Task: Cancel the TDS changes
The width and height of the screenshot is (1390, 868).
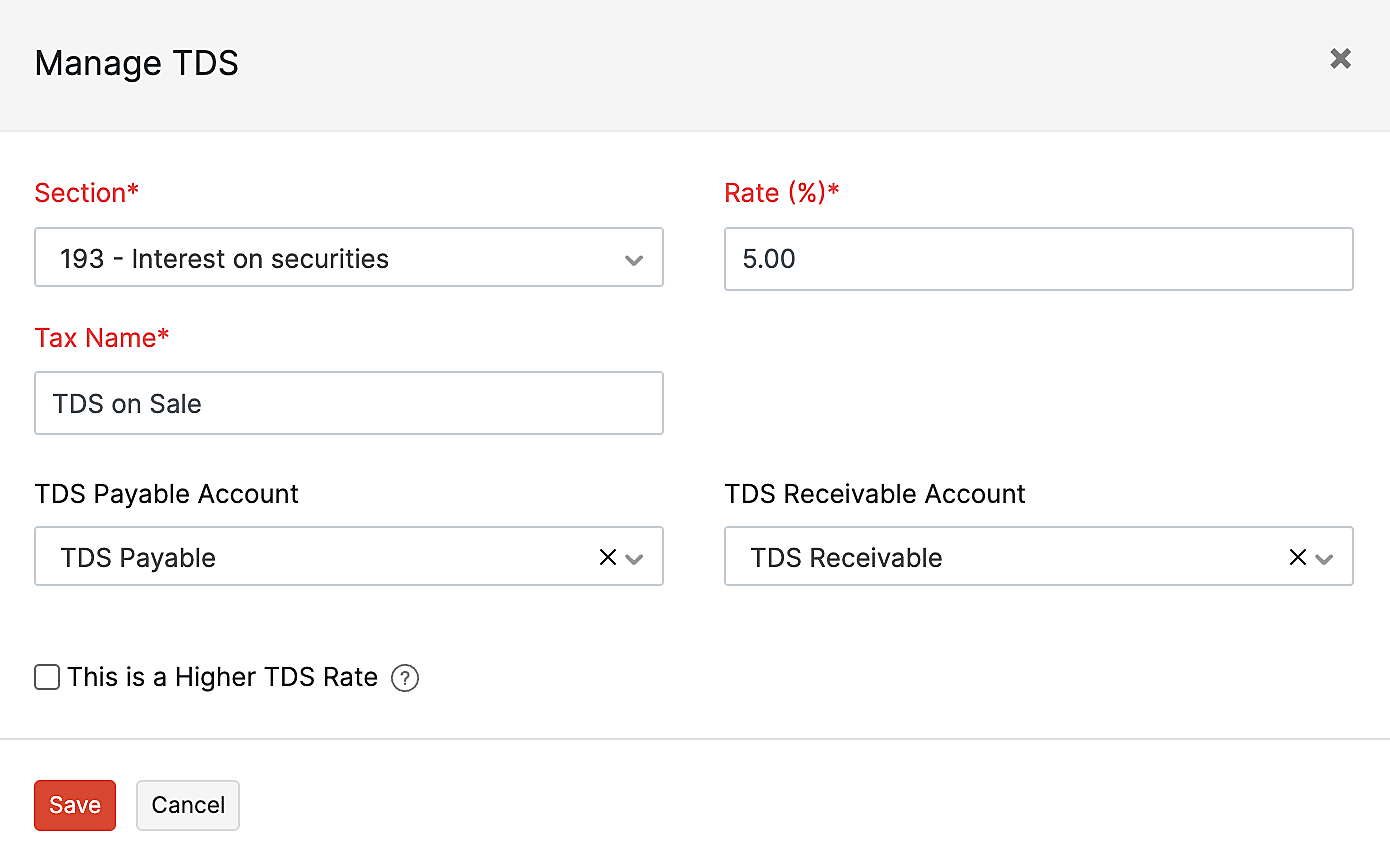Action: pos(187,805)
